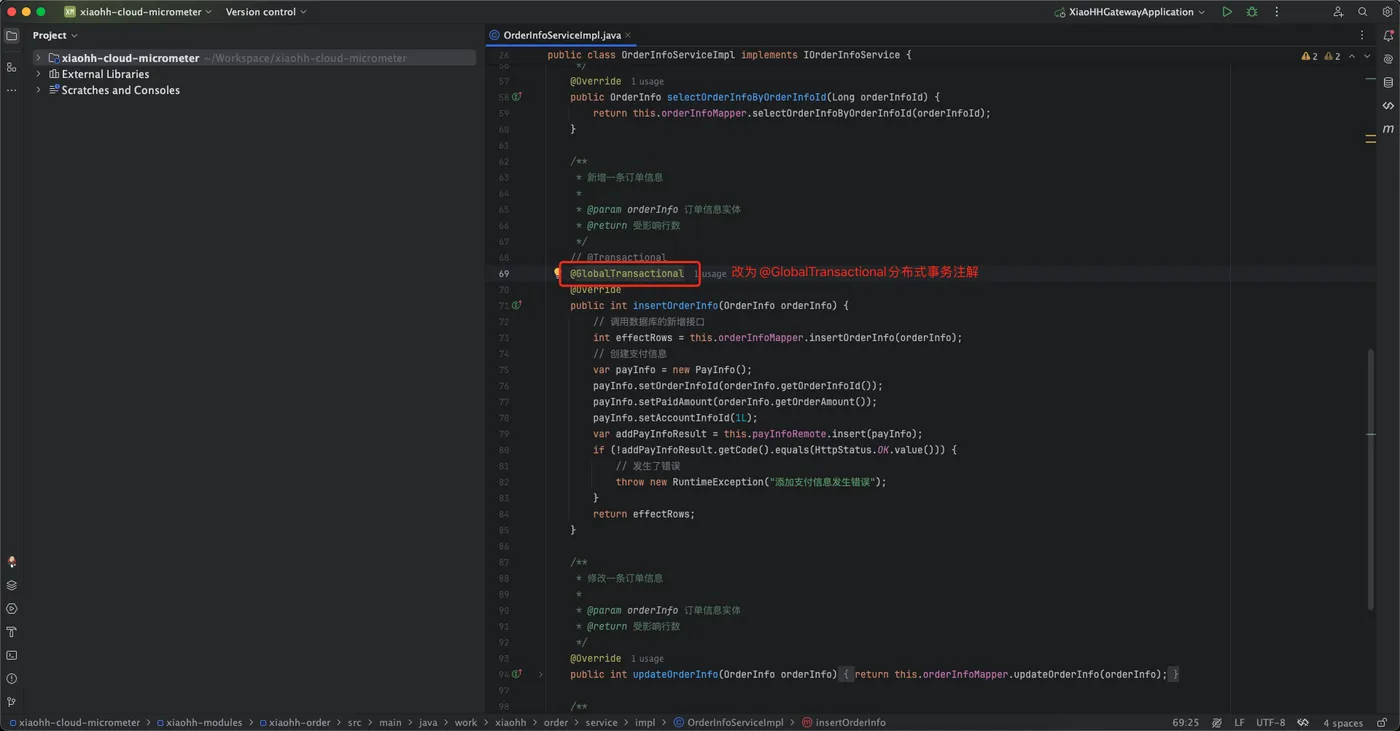Click the Scratches and Consoles label

[x=120, y=90]
